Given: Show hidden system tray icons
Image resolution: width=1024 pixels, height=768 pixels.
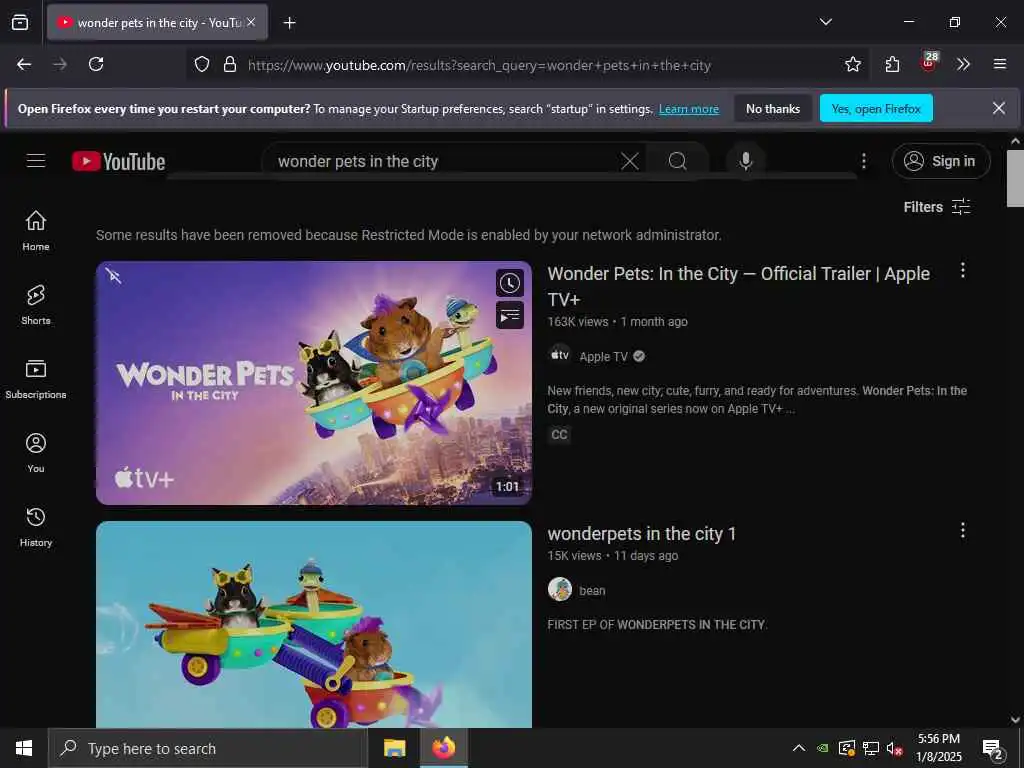Looking at the screenshot, I should tap(799, 748).
